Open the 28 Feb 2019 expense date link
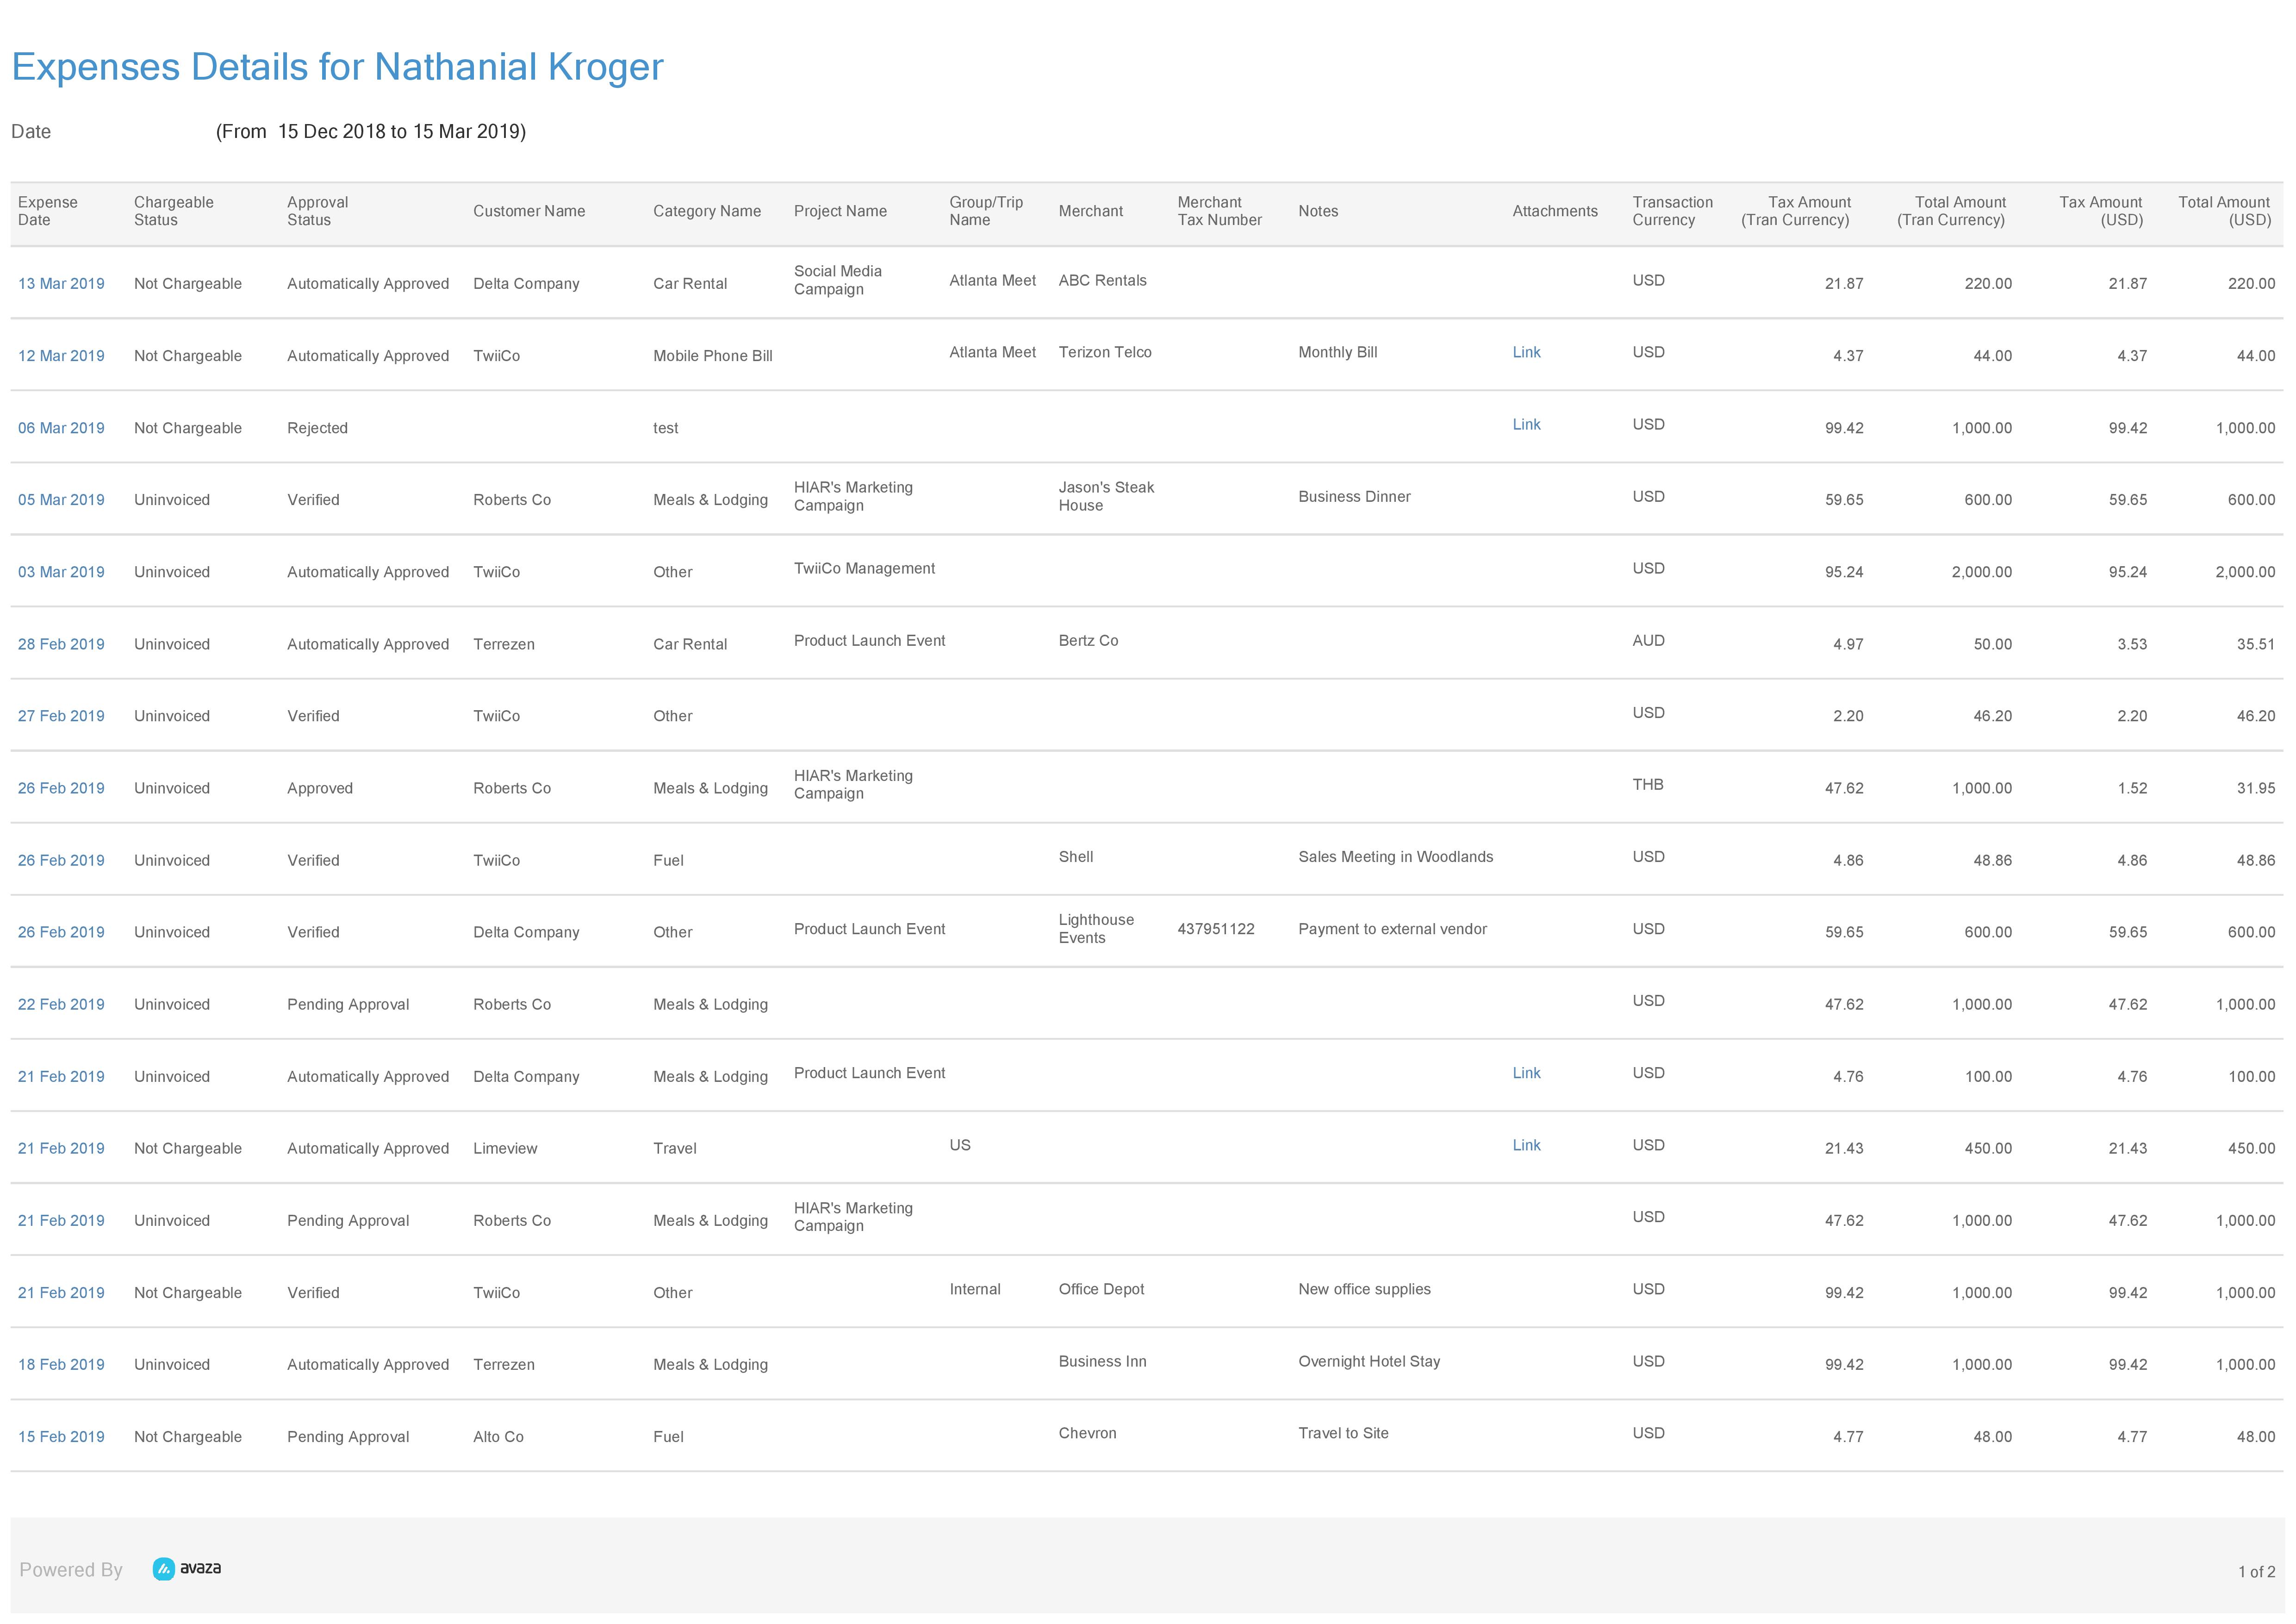 pyautogui.click(x=61, y=644)
